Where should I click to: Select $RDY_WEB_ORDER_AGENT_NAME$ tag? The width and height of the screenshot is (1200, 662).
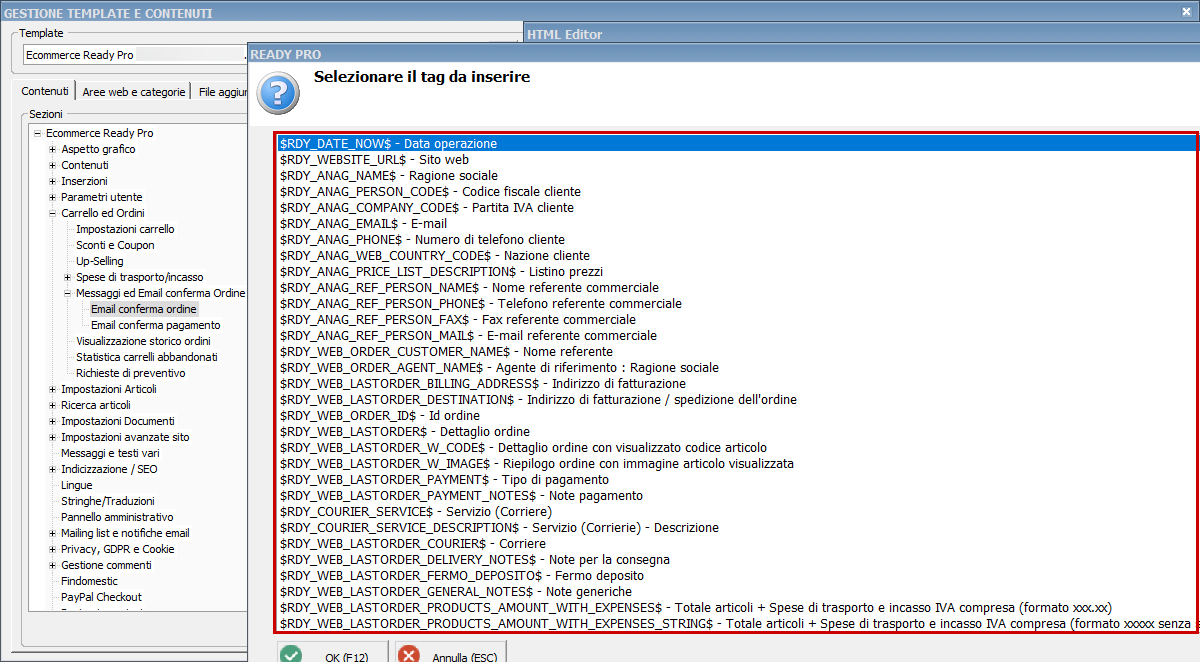coord(736,368)
